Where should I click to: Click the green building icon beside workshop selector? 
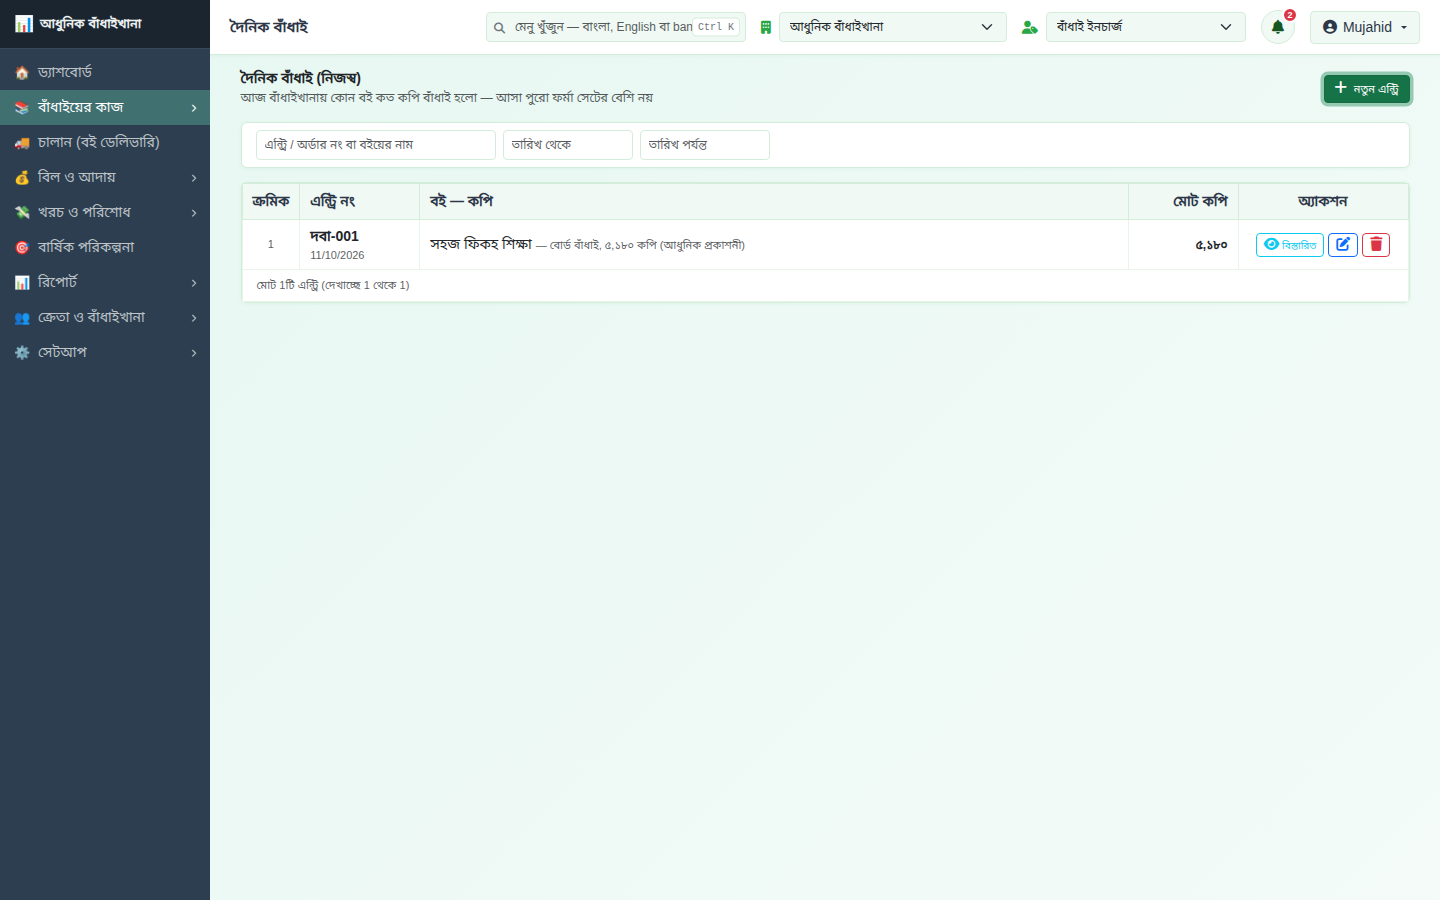coord(765,27)
